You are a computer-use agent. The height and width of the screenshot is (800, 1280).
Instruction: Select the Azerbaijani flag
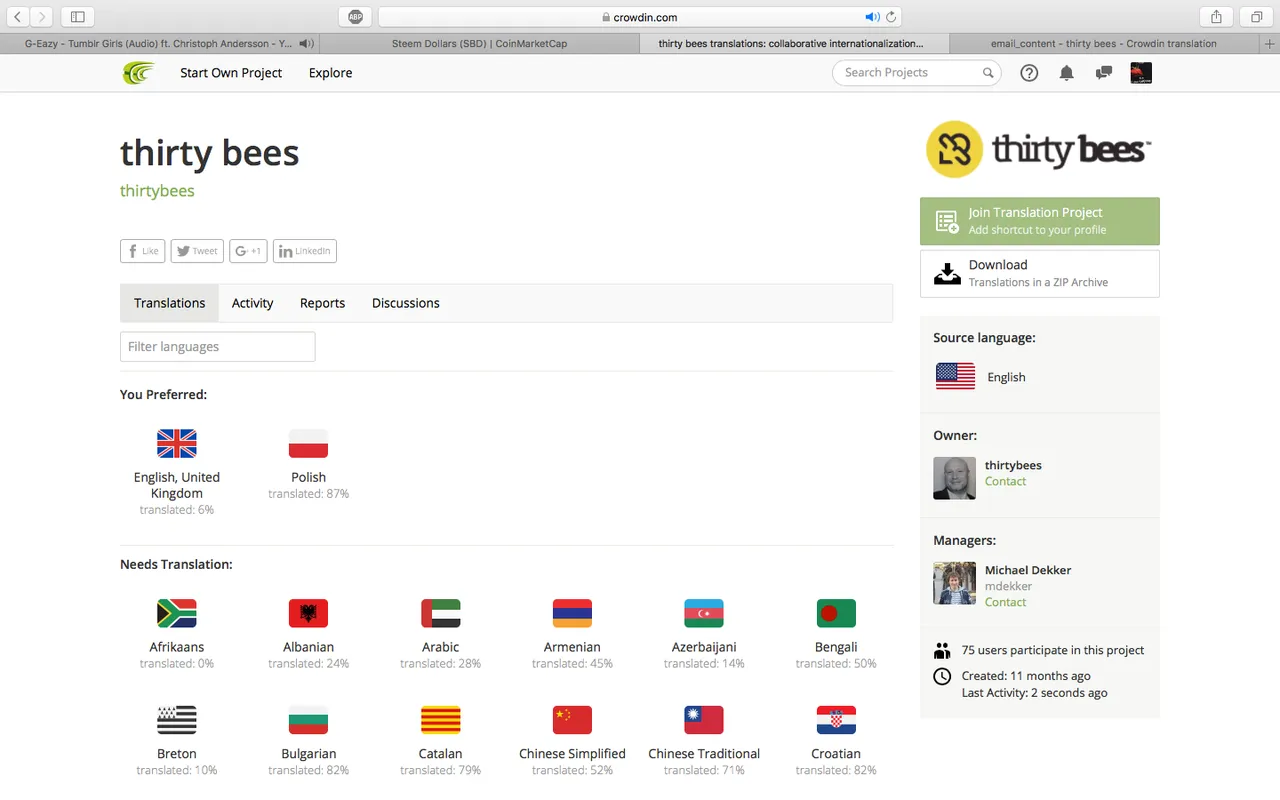[704, 613]
